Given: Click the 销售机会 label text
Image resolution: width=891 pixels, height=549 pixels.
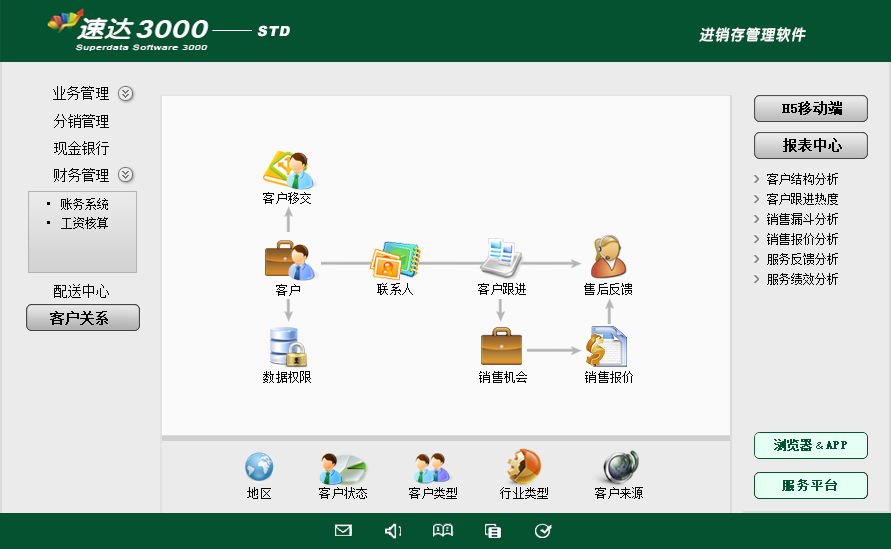Looking at the screenshot, I should [x=503, y=377].
